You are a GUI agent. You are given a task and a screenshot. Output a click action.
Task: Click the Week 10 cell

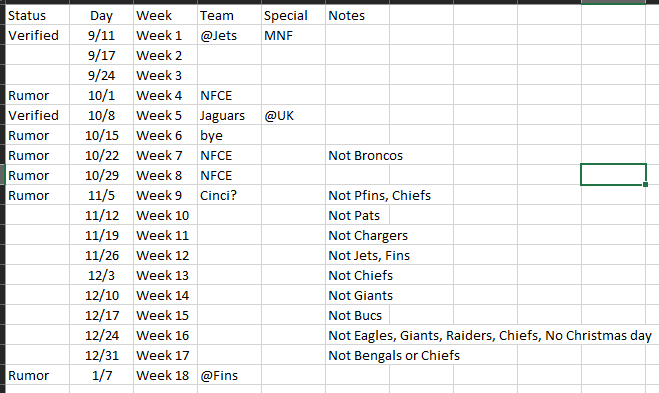coord(166,215)
